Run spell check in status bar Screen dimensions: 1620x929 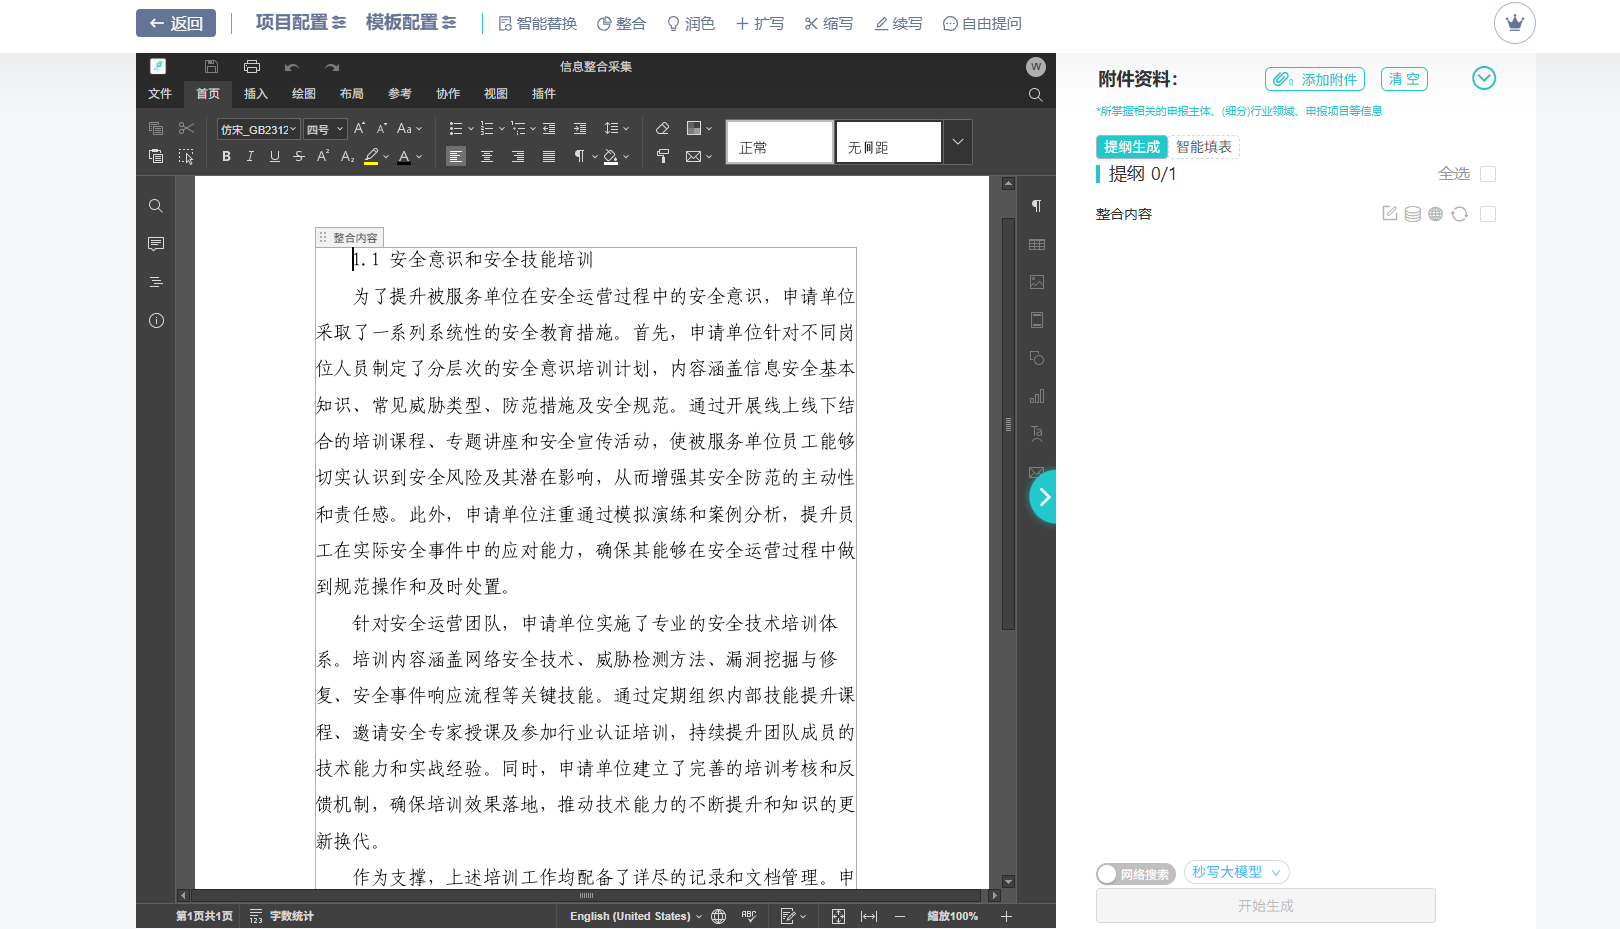pyautogui.click(x=748, y=915)
